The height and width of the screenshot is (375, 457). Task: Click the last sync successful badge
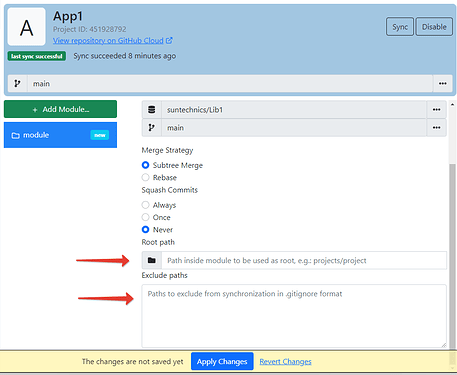click(37, 56)
